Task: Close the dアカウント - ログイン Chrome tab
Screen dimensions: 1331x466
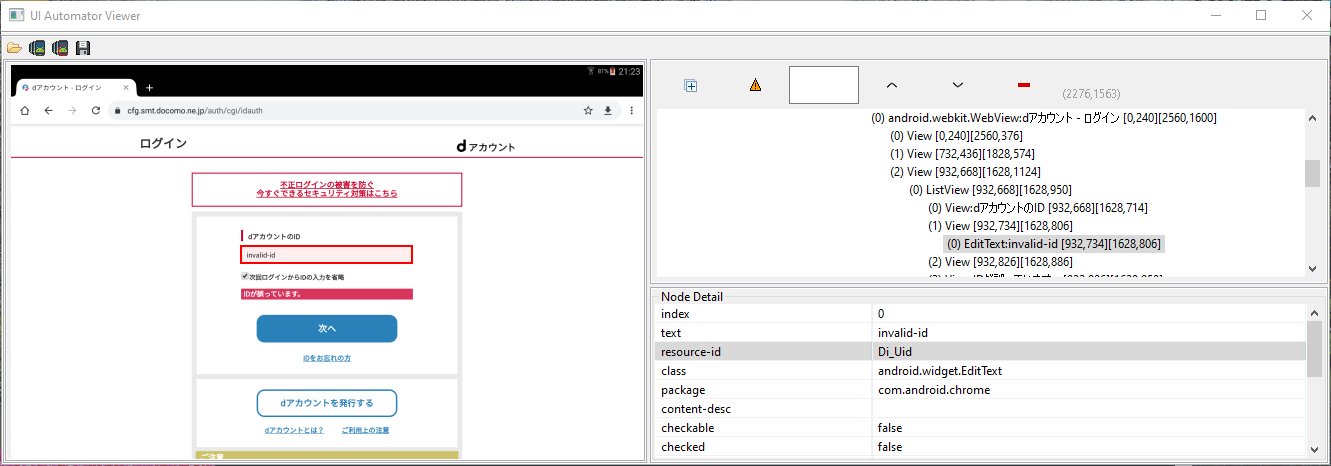Action: pos(124,88)
